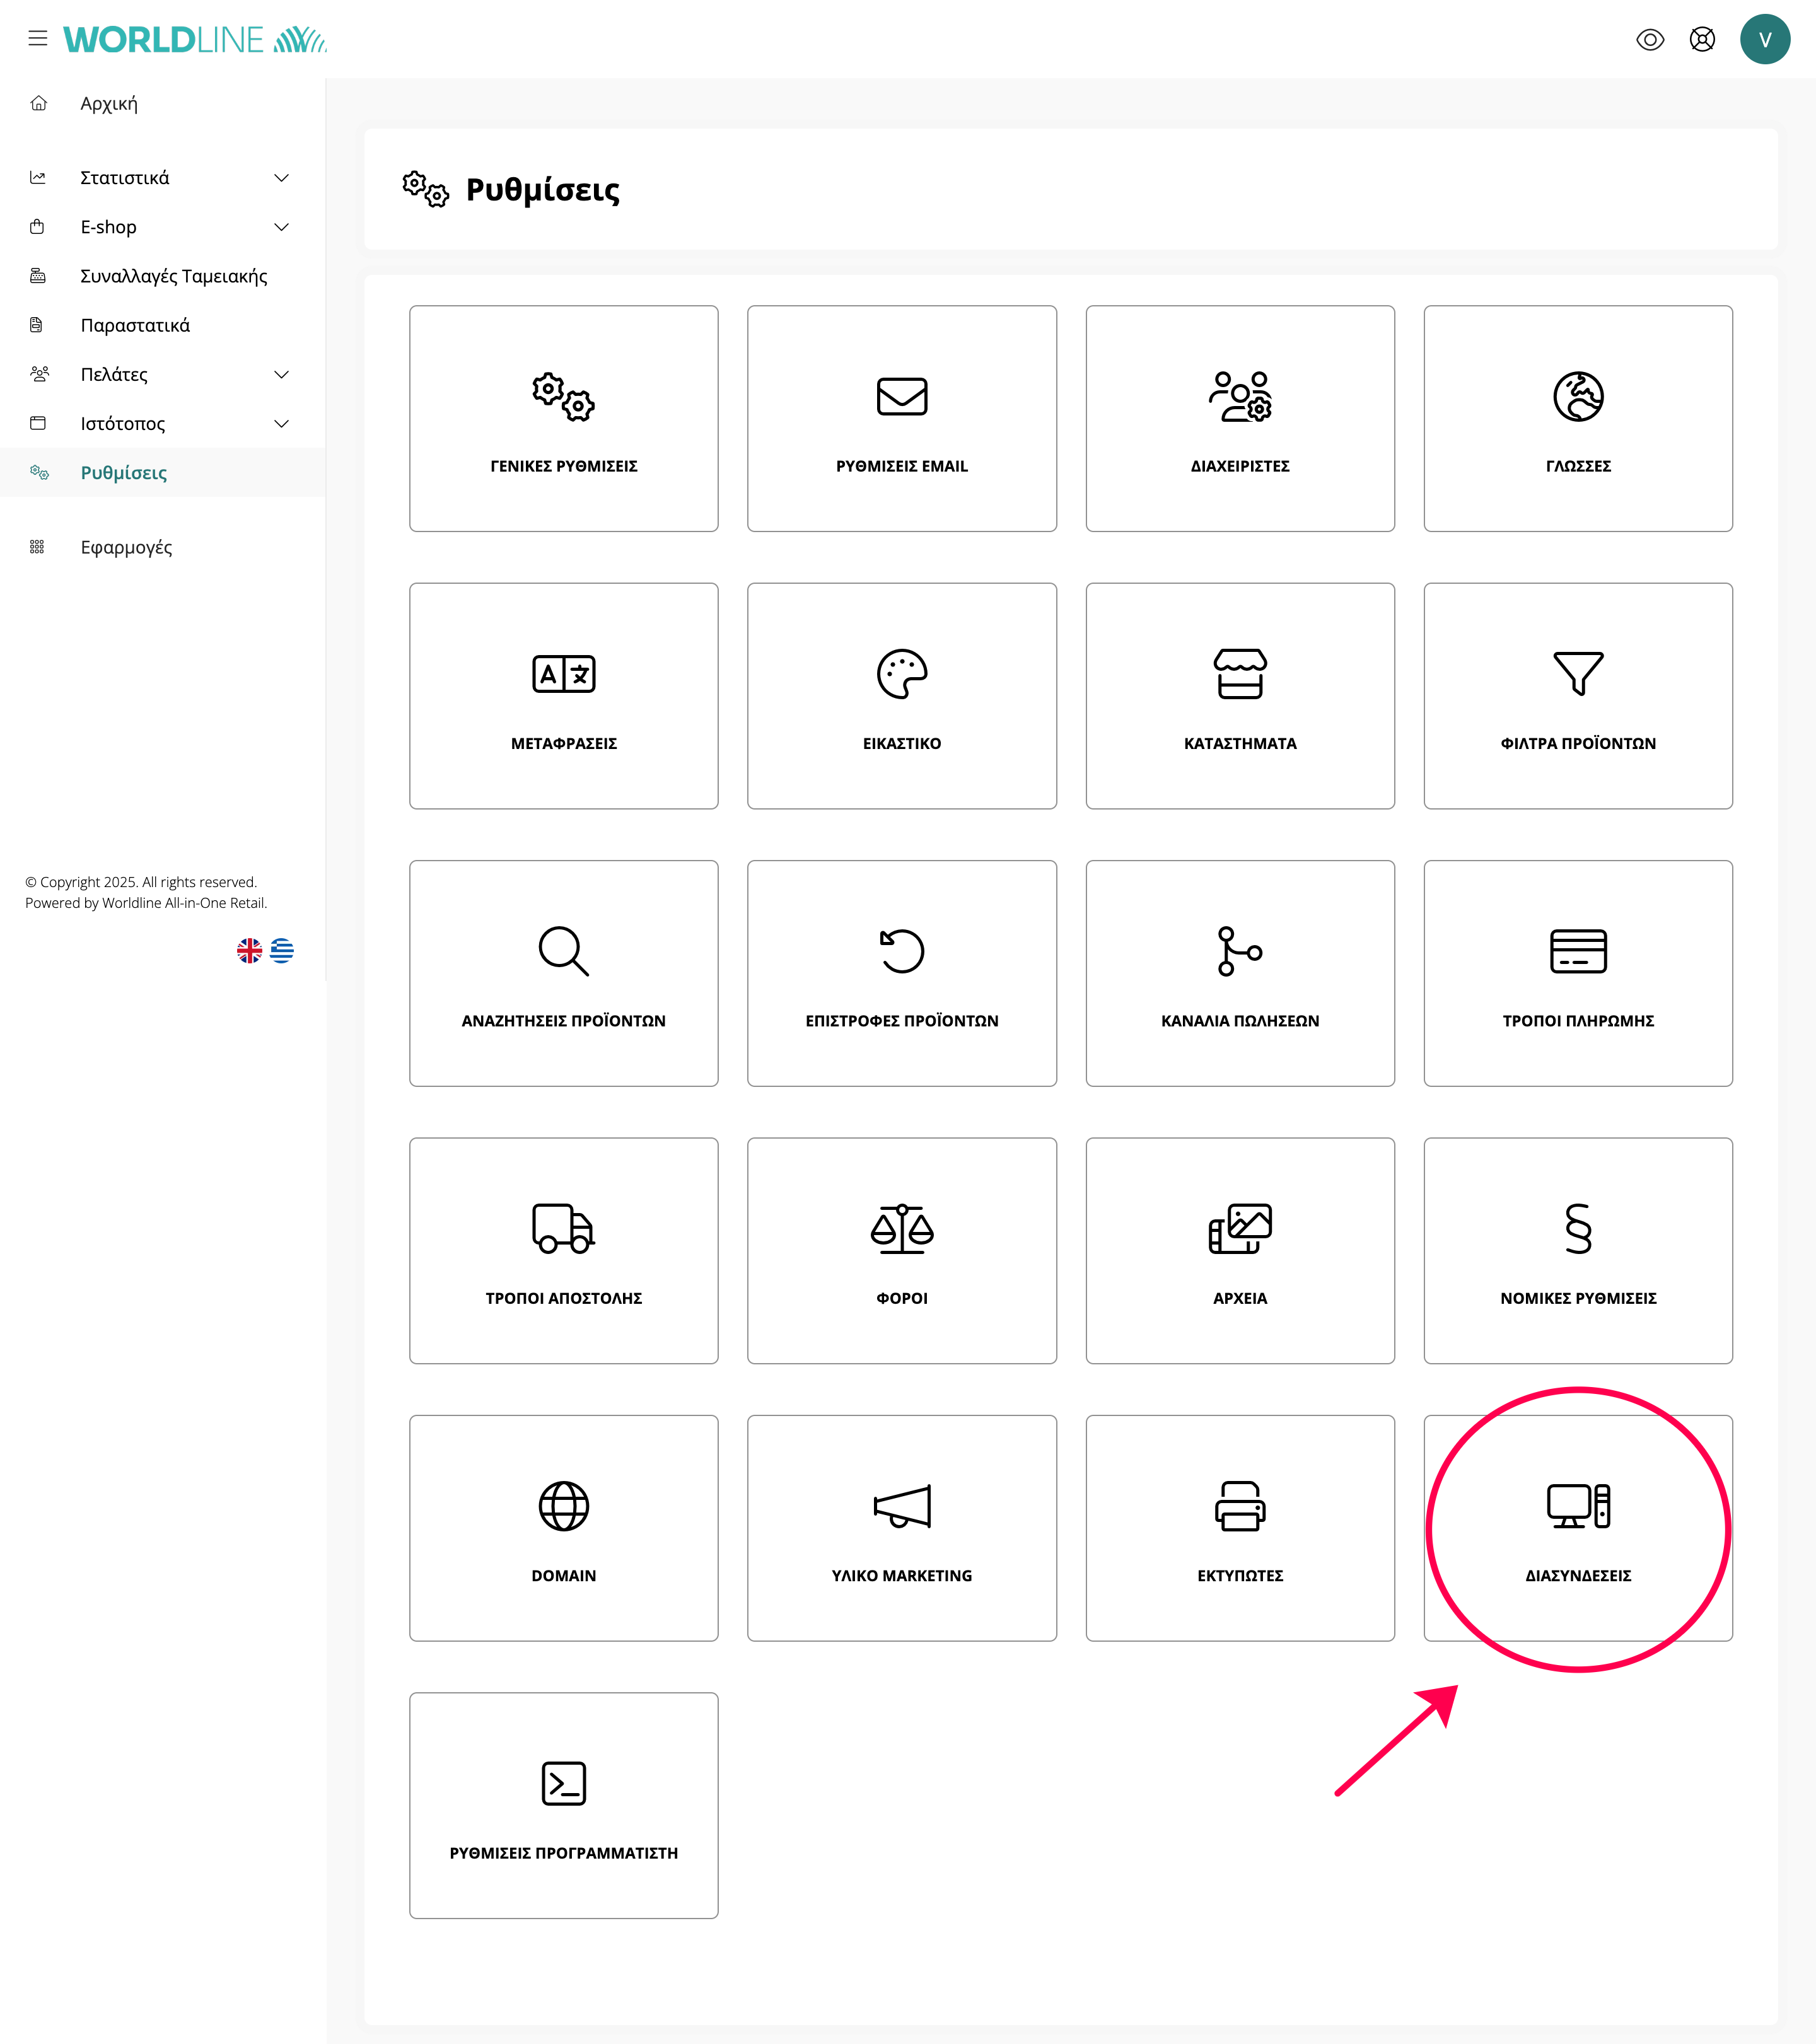
Task: Open the ΕΚΤΥΠΩΤΕΣ printer settings tile
Action: 1239,1527
